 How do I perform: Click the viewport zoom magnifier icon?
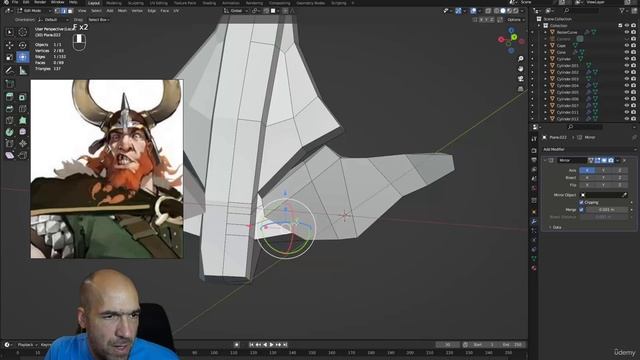tap(521, 59)
